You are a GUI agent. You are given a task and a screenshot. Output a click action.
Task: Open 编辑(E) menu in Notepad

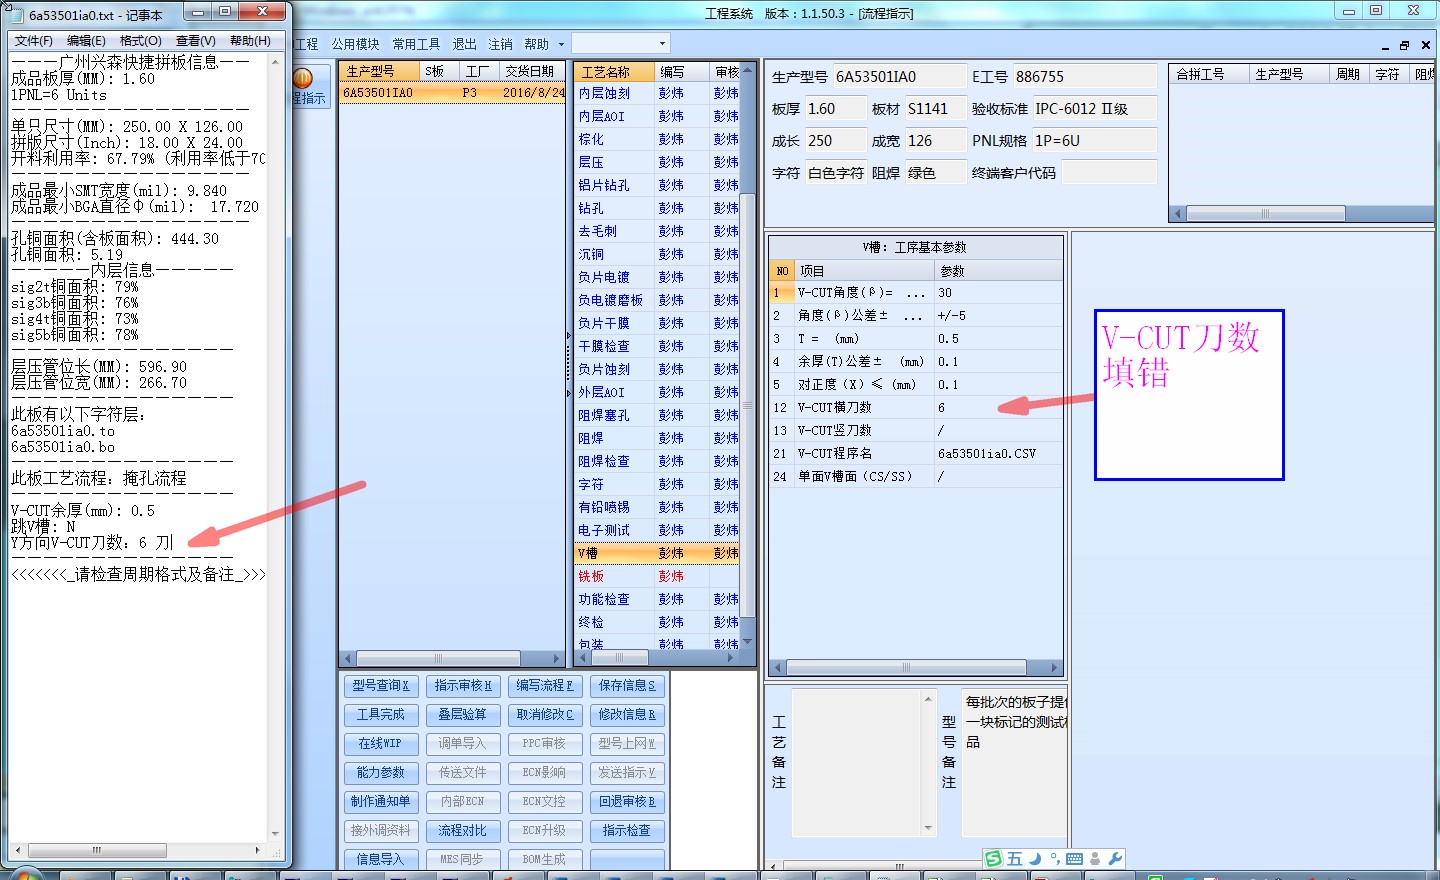tap(86, 40)
